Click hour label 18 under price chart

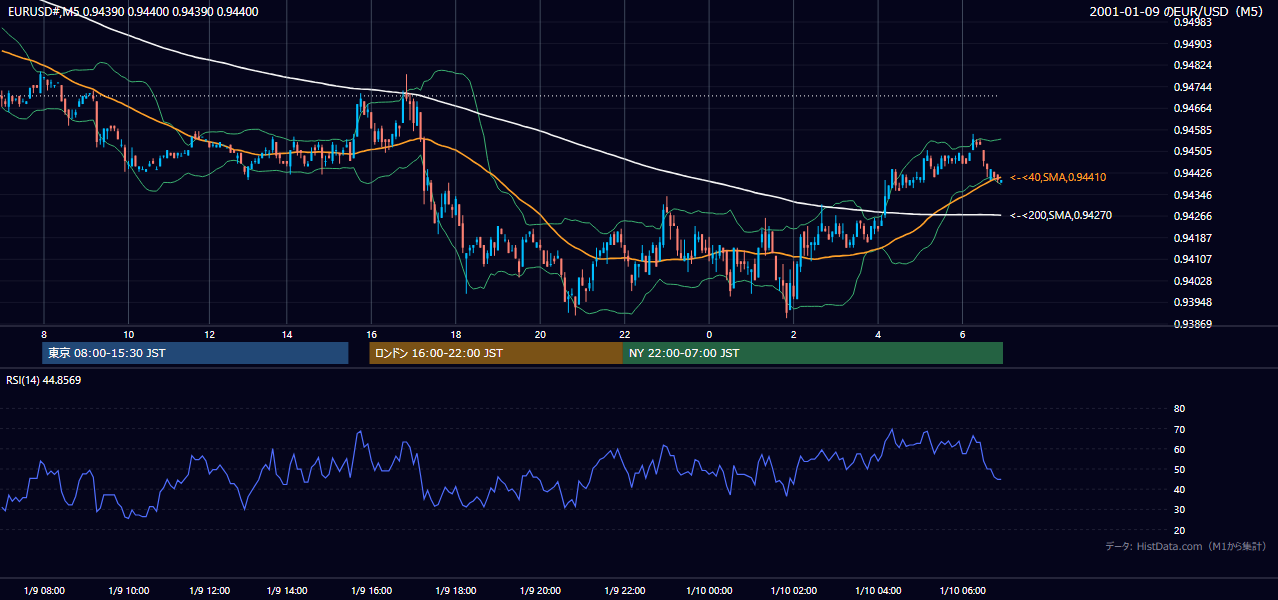456,334
